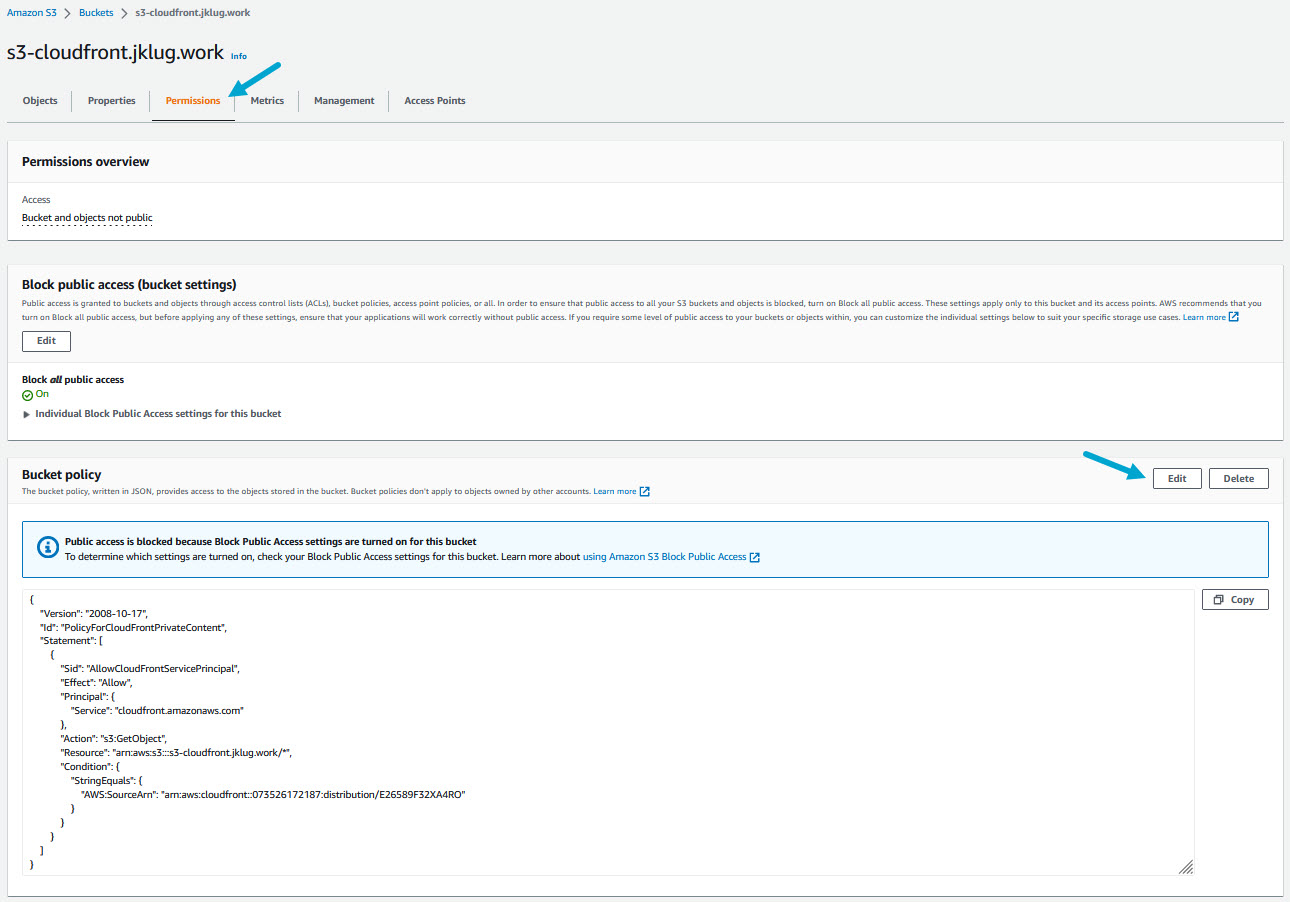Edit the bucket policy
Image resolution: width=1290 pixels, height=902 pixels.
pos(1177,479)
